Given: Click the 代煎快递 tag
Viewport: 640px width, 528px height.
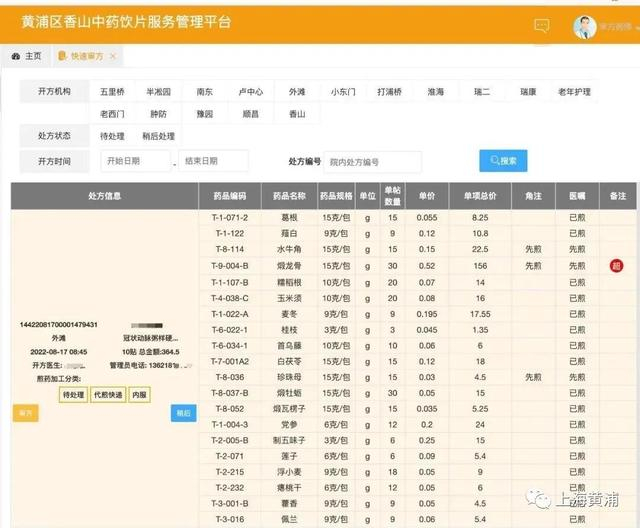Looking at the screenshot, I should [108, 395].
